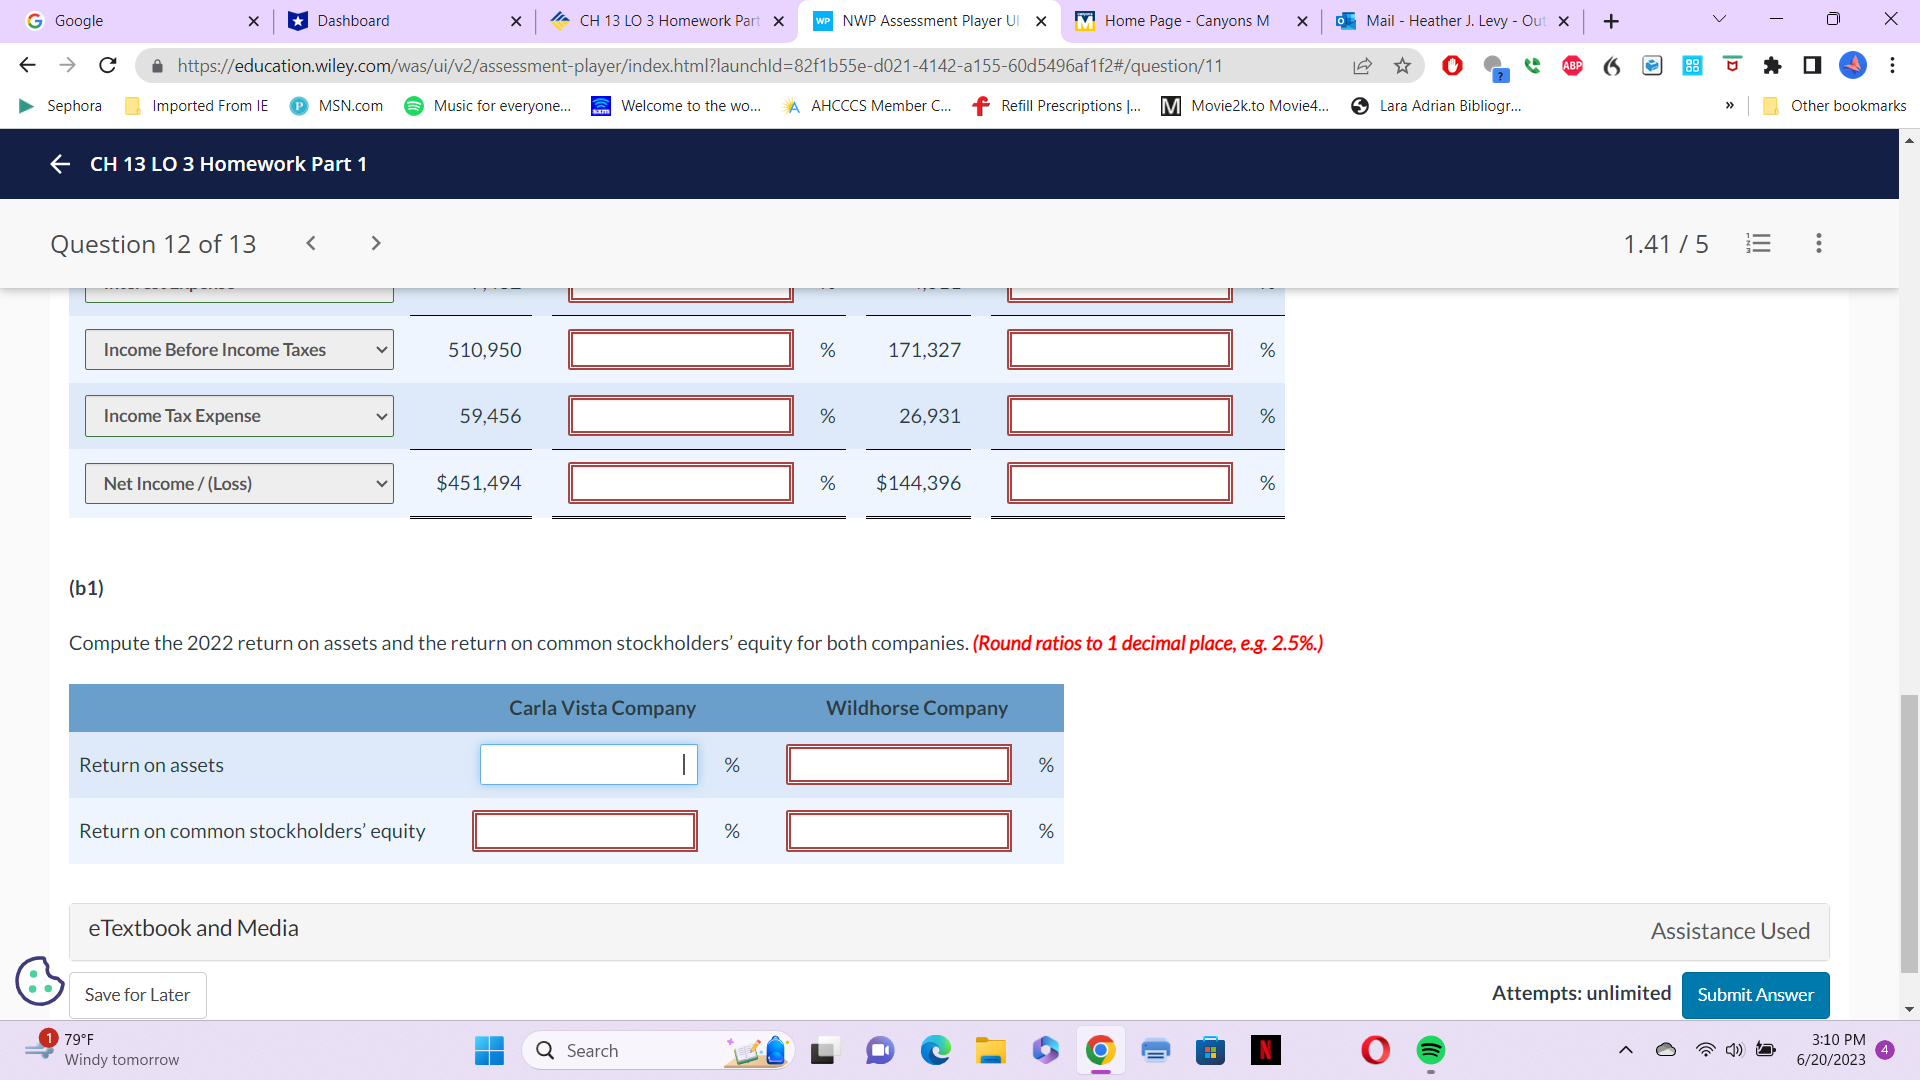Bookmark this page with the star icon
Viewport: 1920px width, 1080px height.
[1402, 66]
